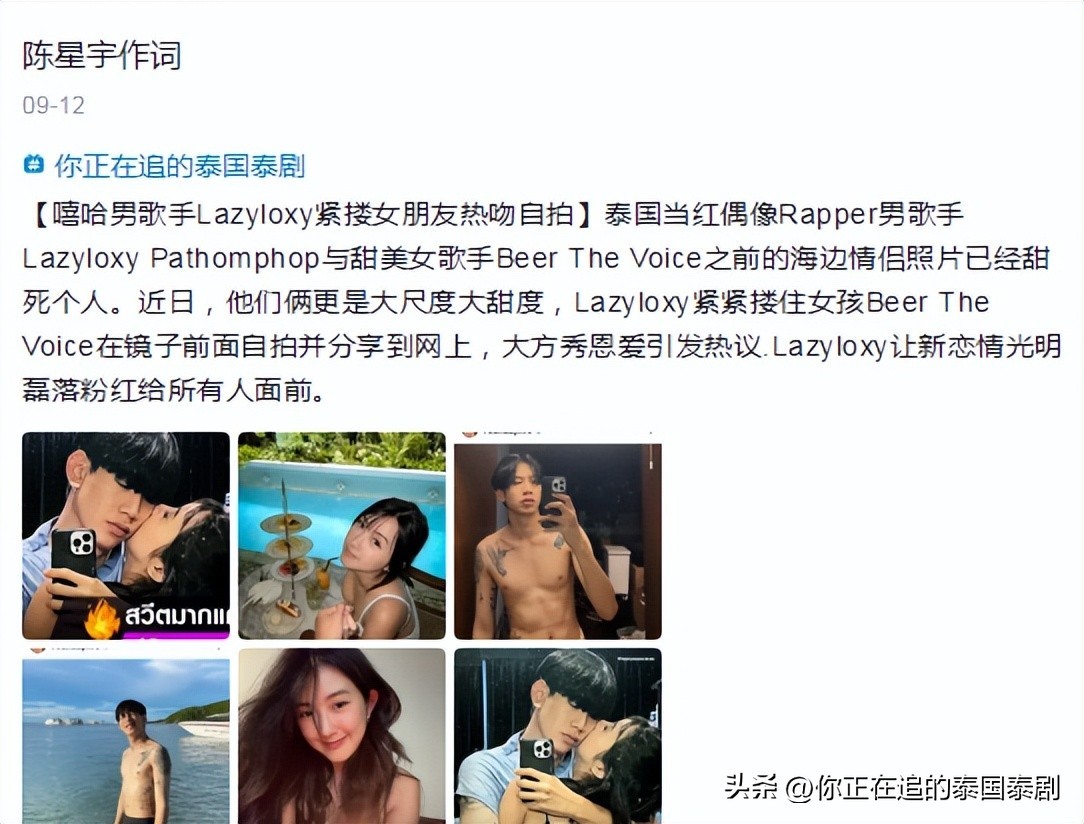Image resolution: width=1084 pixels, height=824 pixels.
Task: Open the mirror selfie kiss photo with Thai caption
Action: pos(126,536)
